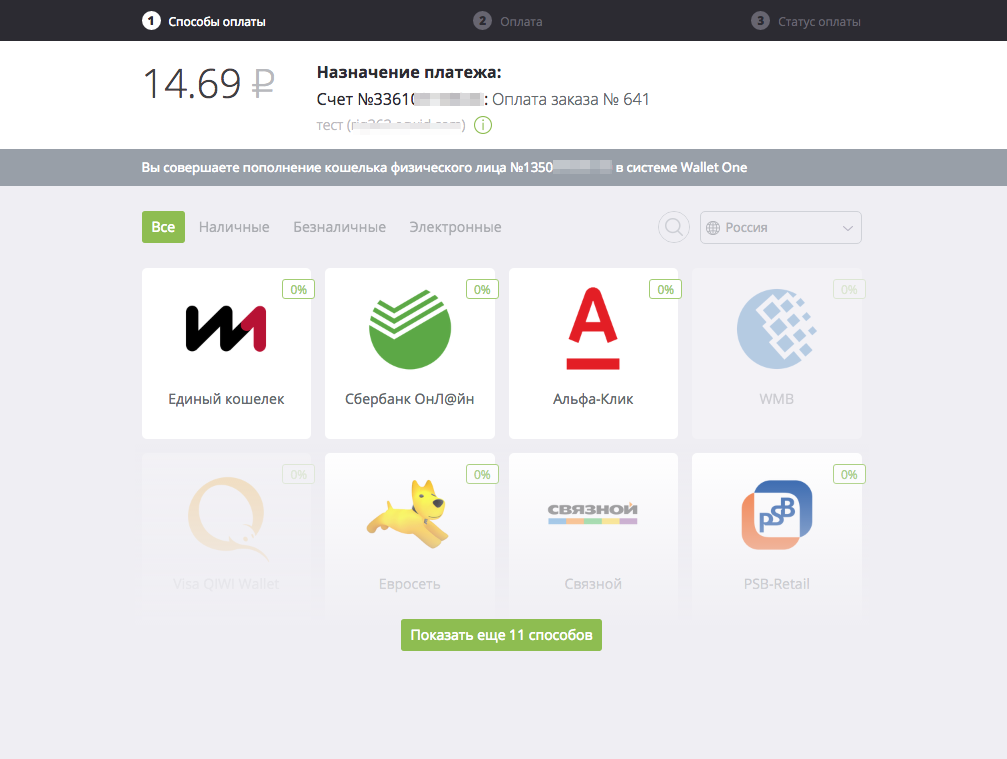Viewport: 1007px width, 759px height.
Task: Click step 3 circle Статус оплаты
Action: [760, 21]
